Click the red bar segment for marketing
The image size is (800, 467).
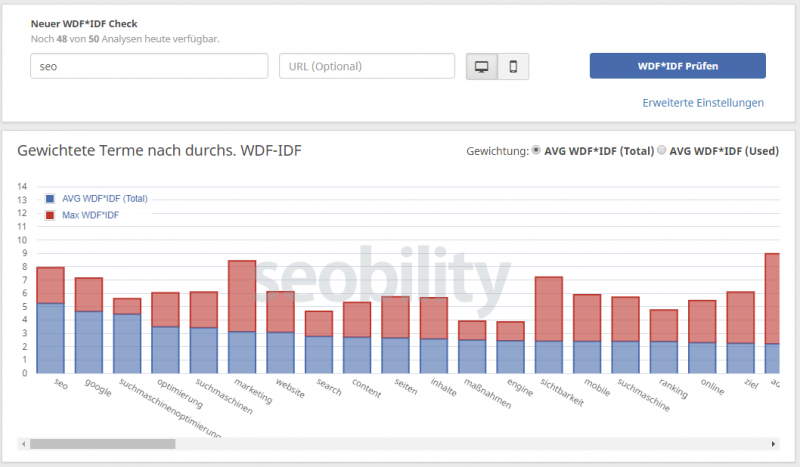pyautogui.click(x=242, y=297)
